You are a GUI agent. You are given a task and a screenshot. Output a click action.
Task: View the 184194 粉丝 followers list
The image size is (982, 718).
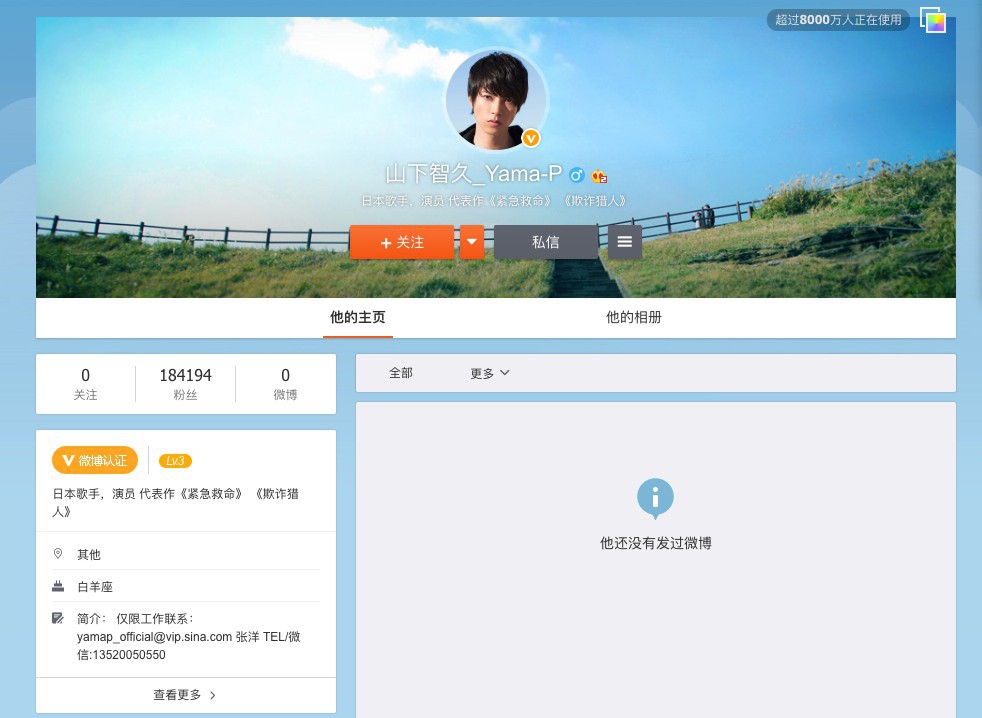185,383
